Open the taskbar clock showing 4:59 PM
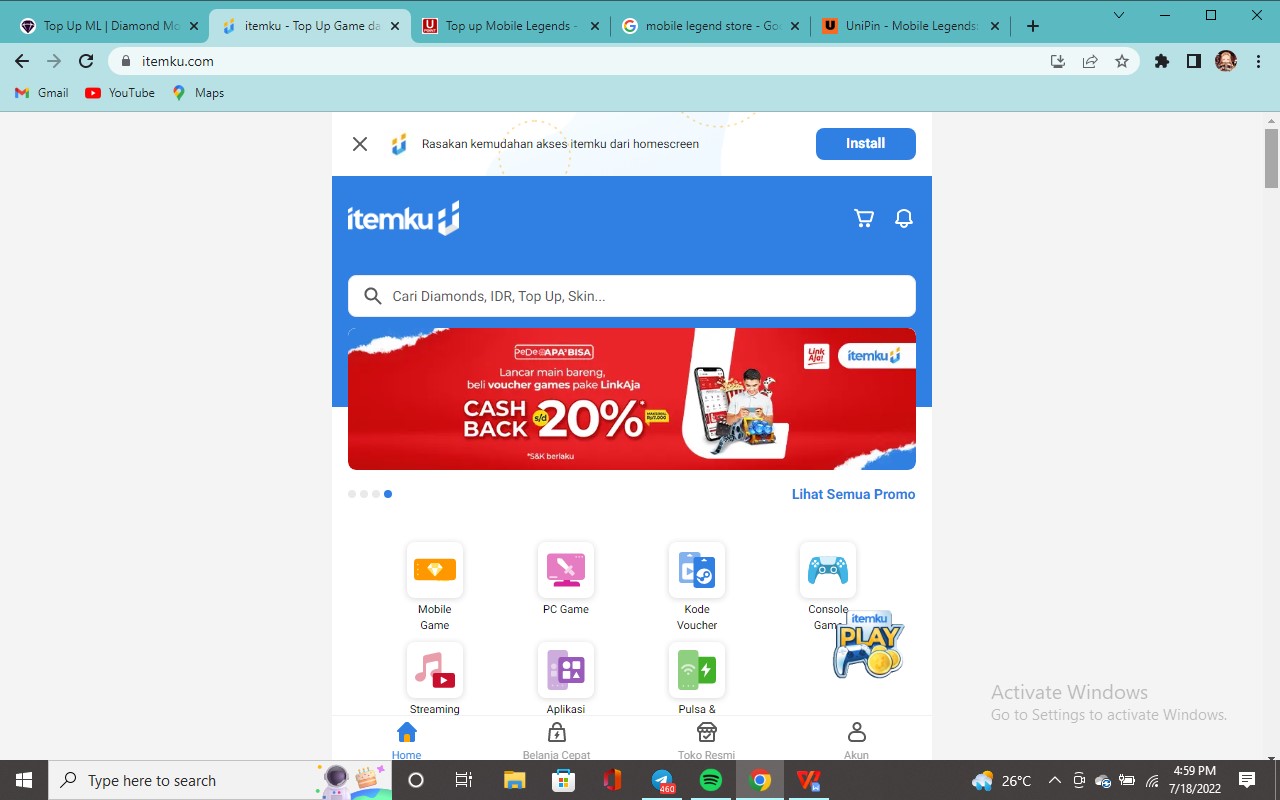 tap(1194, 780)
